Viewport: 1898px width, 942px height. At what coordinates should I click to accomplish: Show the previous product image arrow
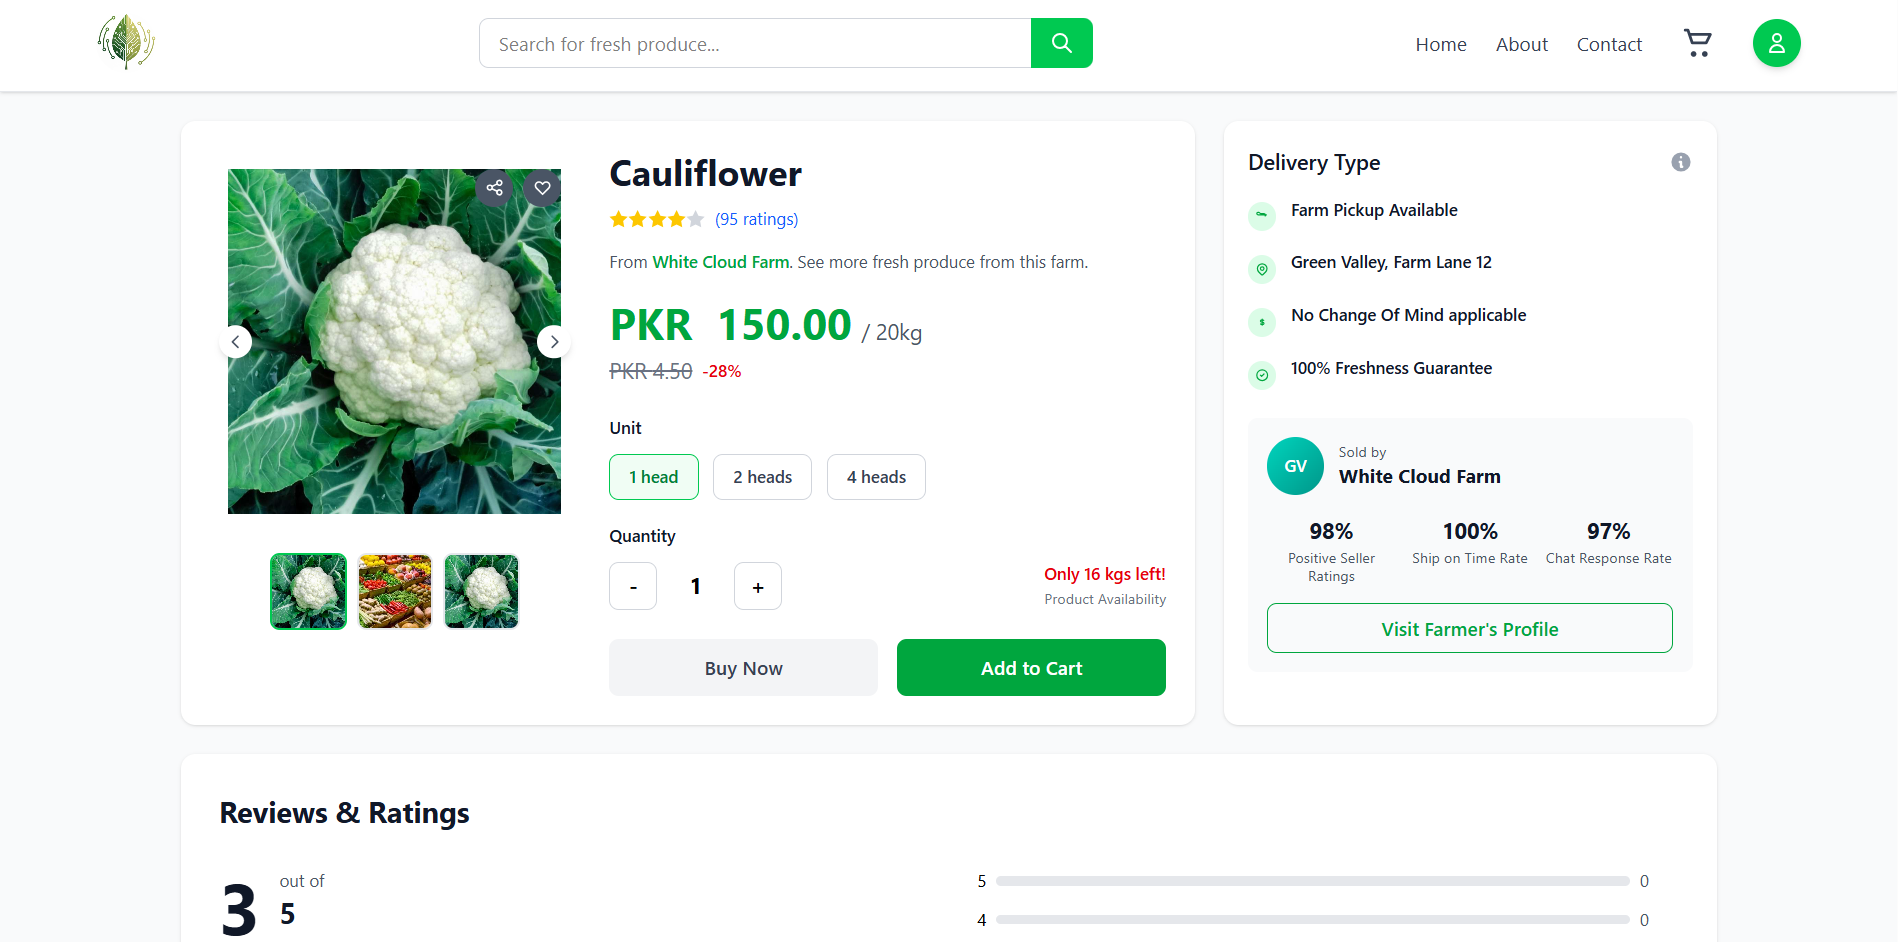235,342
